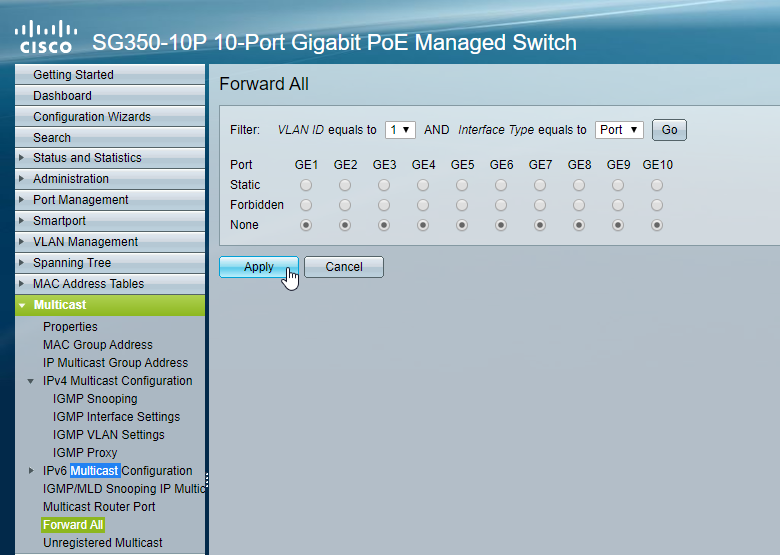Set GE1 to Forbidden
The image size is (780, 555).
click(x=306, y=205)
